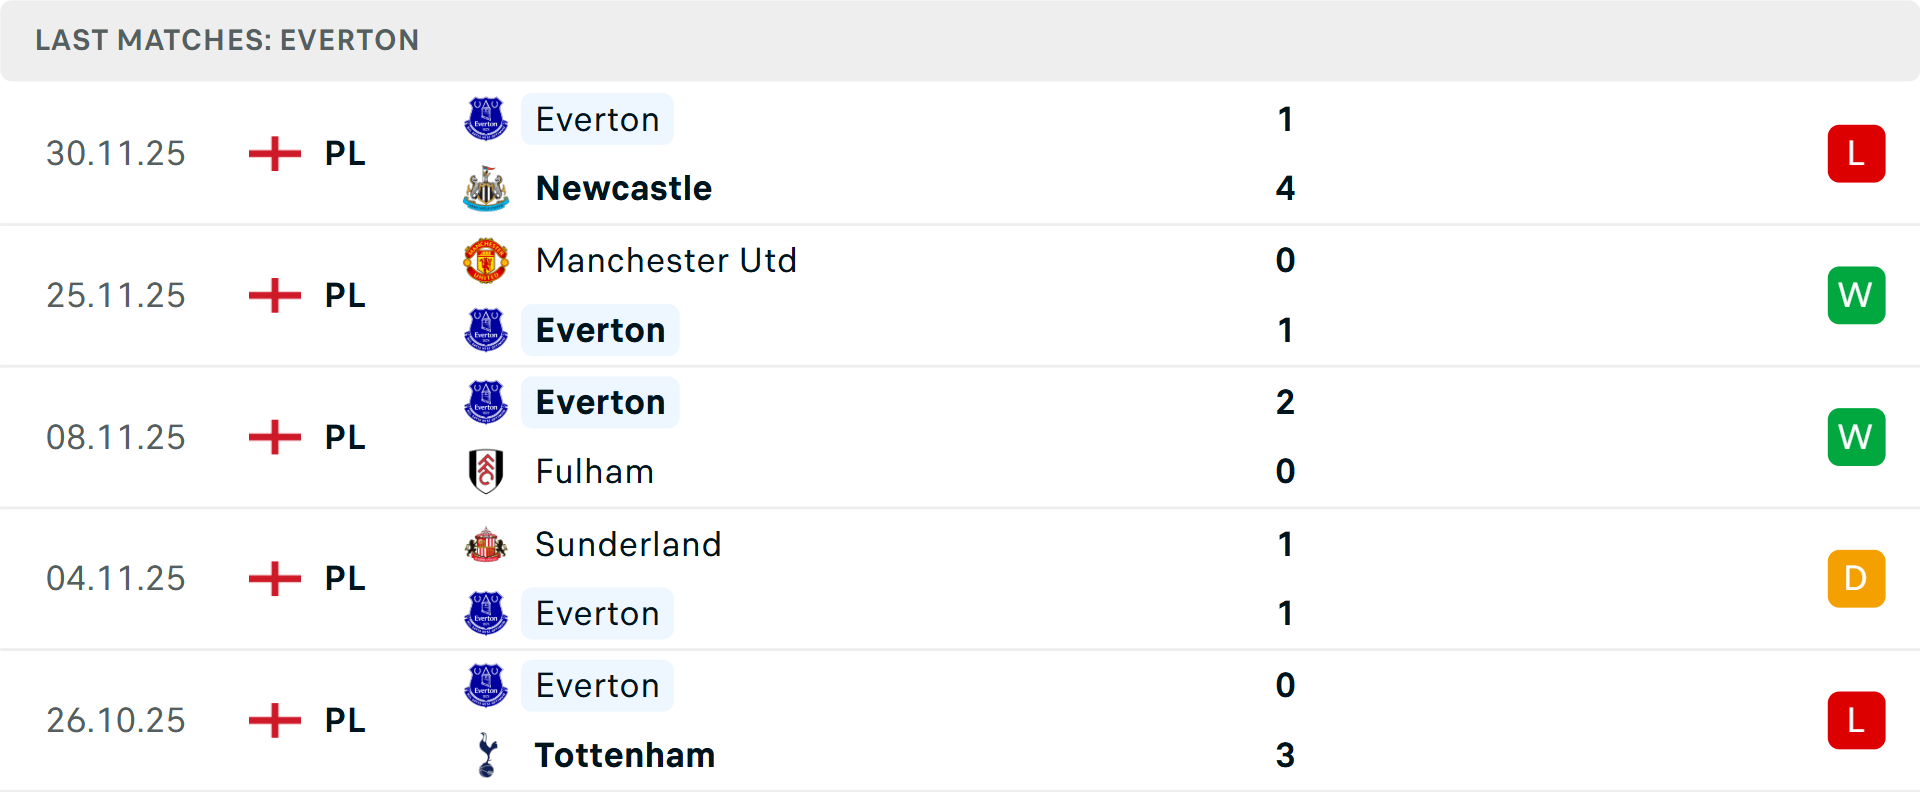Click the Everton club crest next to Newcastle match
The image size is (1920, 792).
point(486,119)
